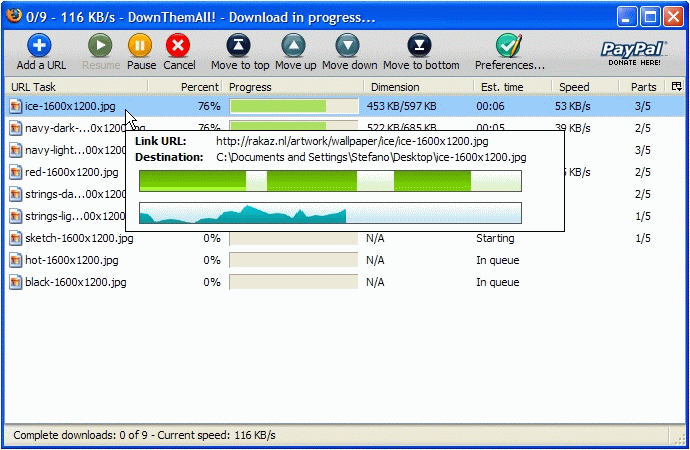
Task: Click 53 KB/s speed value
Action: coord(573,106)
